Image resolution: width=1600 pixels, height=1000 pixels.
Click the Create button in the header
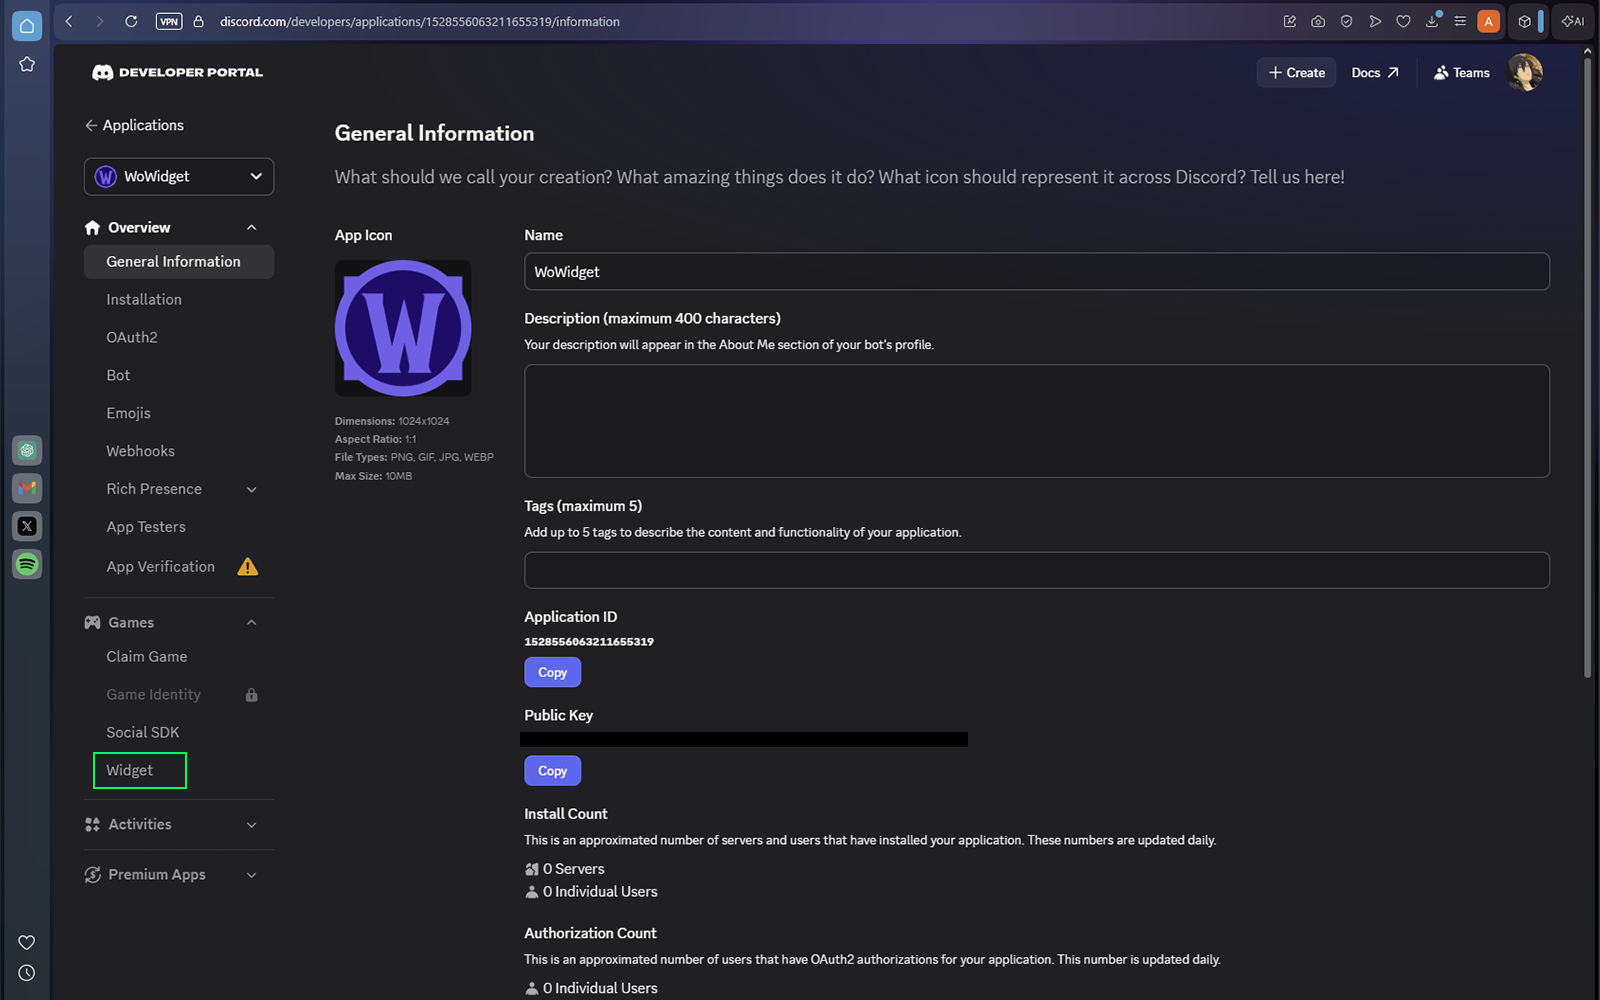pos(1296,72)
